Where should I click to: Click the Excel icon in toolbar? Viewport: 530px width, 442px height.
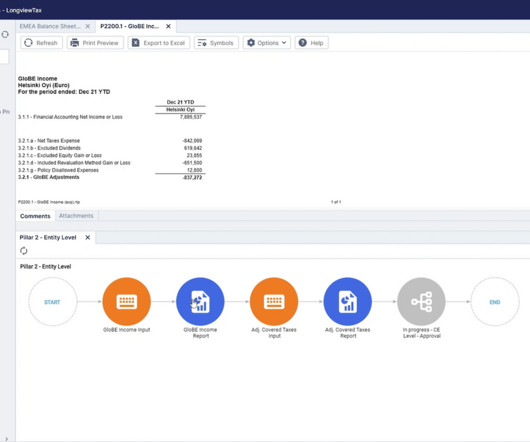(136, 43)
